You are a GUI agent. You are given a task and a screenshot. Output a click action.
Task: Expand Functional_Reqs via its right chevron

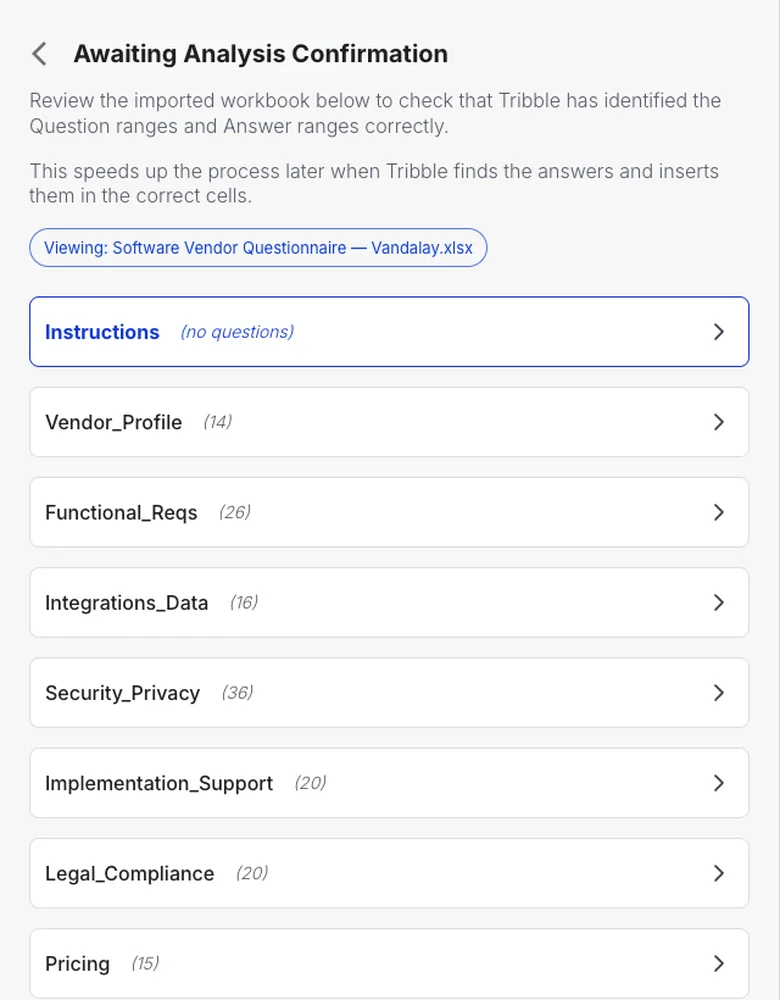(x=719, y=512)
